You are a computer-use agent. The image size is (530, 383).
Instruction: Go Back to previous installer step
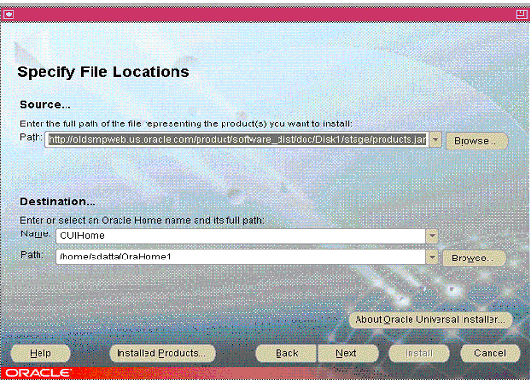tap(286, 353)
